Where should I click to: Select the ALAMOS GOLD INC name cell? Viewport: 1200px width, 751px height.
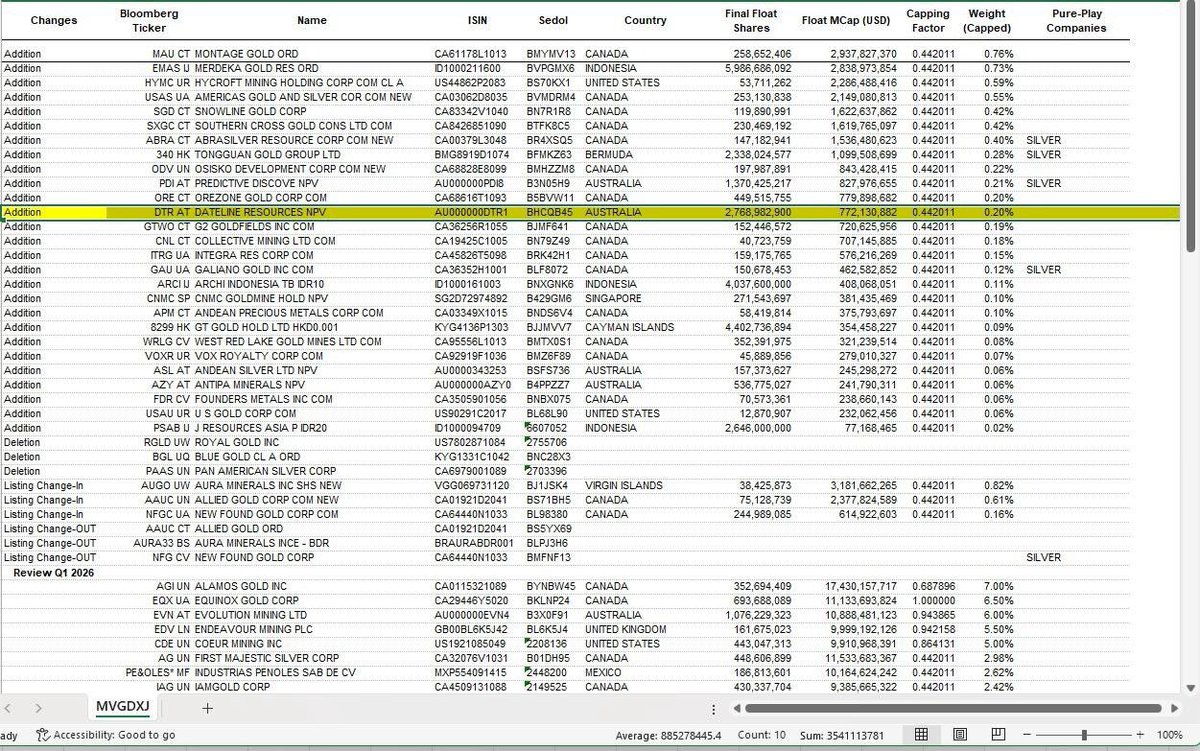point(240,586)
